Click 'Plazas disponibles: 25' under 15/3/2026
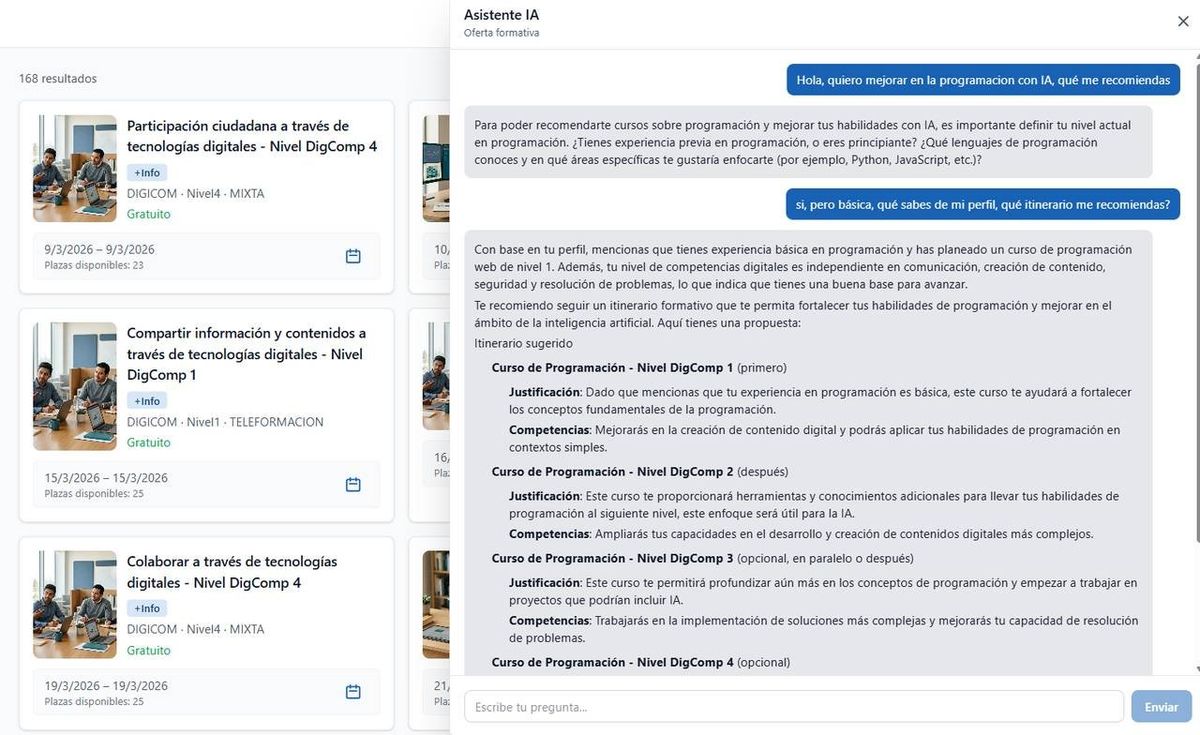 click(94, 493)
